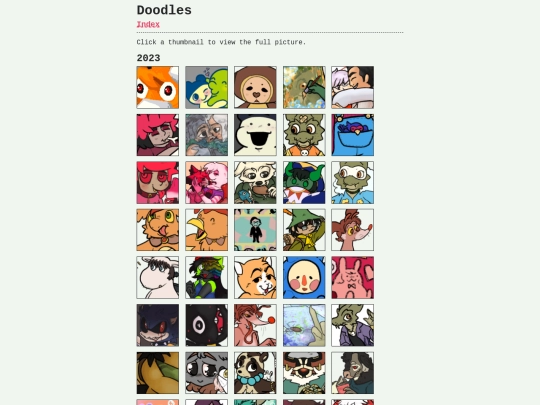
Task: Open the white open-mouth blob thumbnail
Action: [255, 135]
